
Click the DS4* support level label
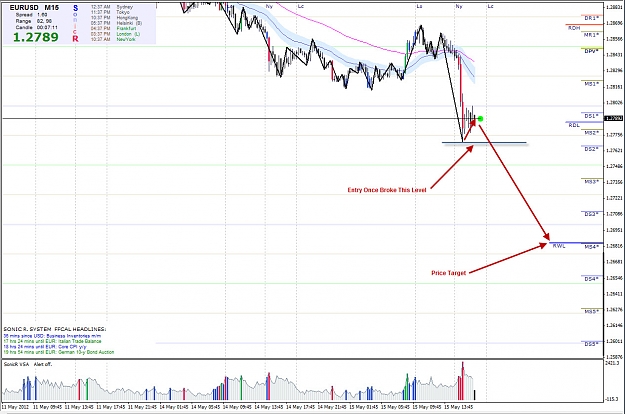(592, 279)
